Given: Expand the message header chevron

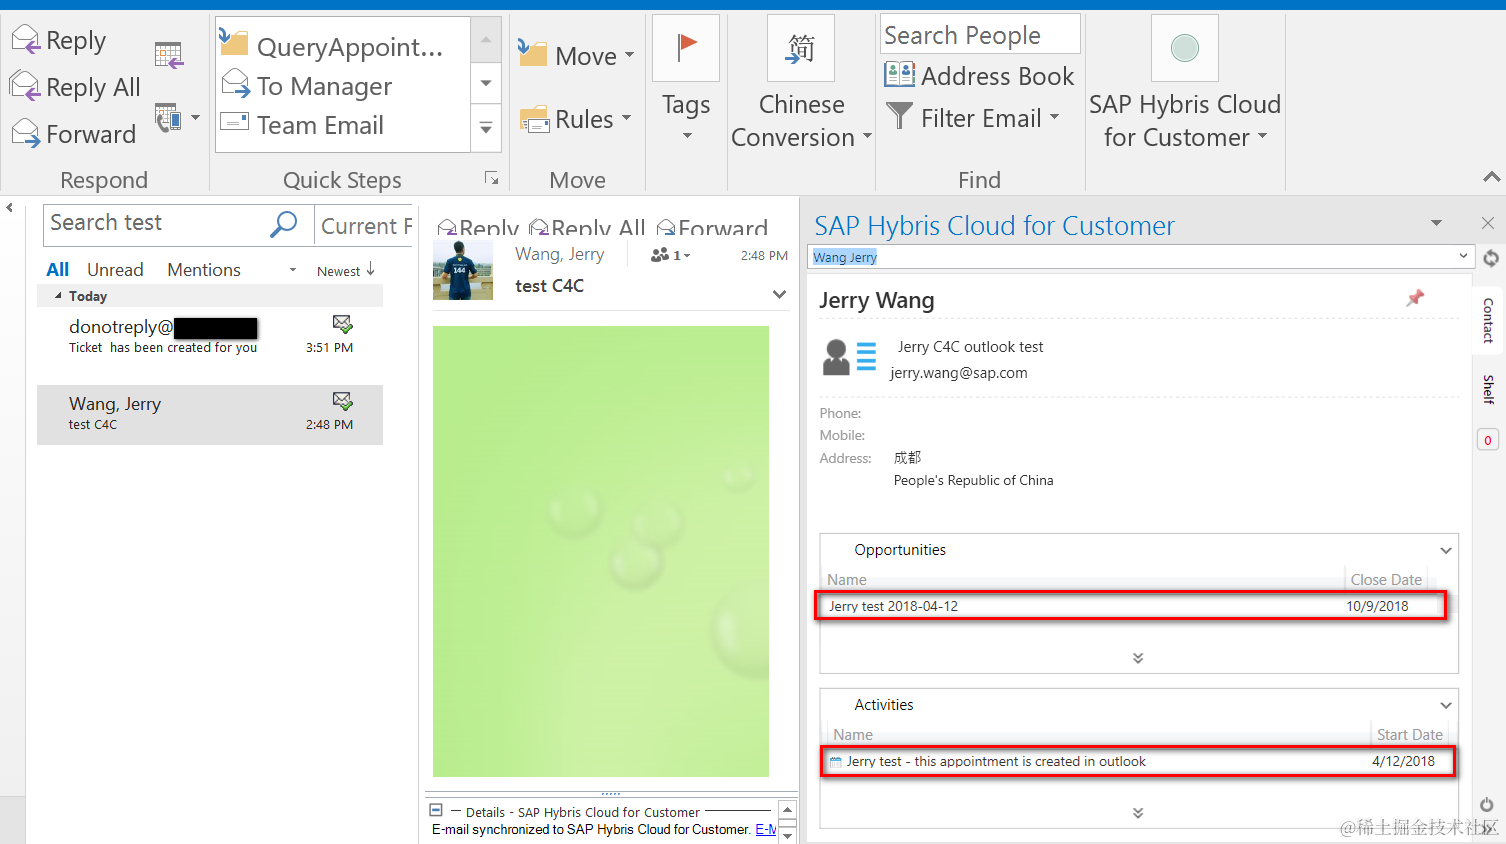Looking at the screenshot, I should [x=779, y=294].
